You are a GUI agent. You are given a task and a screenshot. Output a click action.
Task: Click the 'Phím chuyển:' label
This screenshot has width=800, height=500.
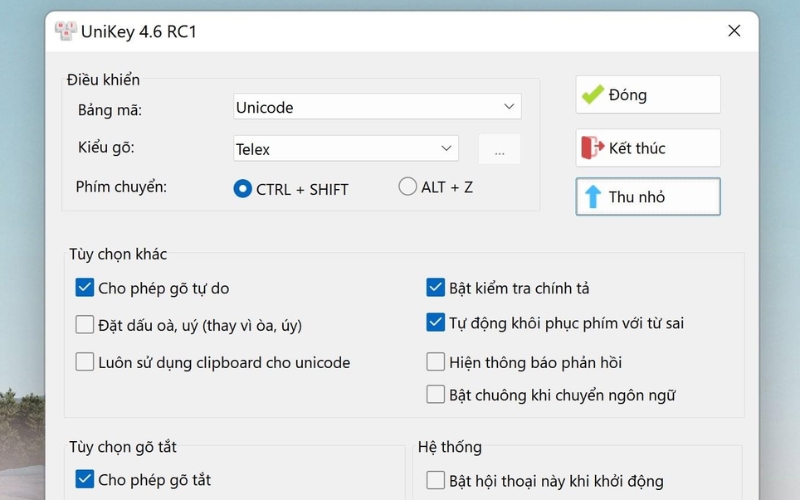tap(121, 187)
